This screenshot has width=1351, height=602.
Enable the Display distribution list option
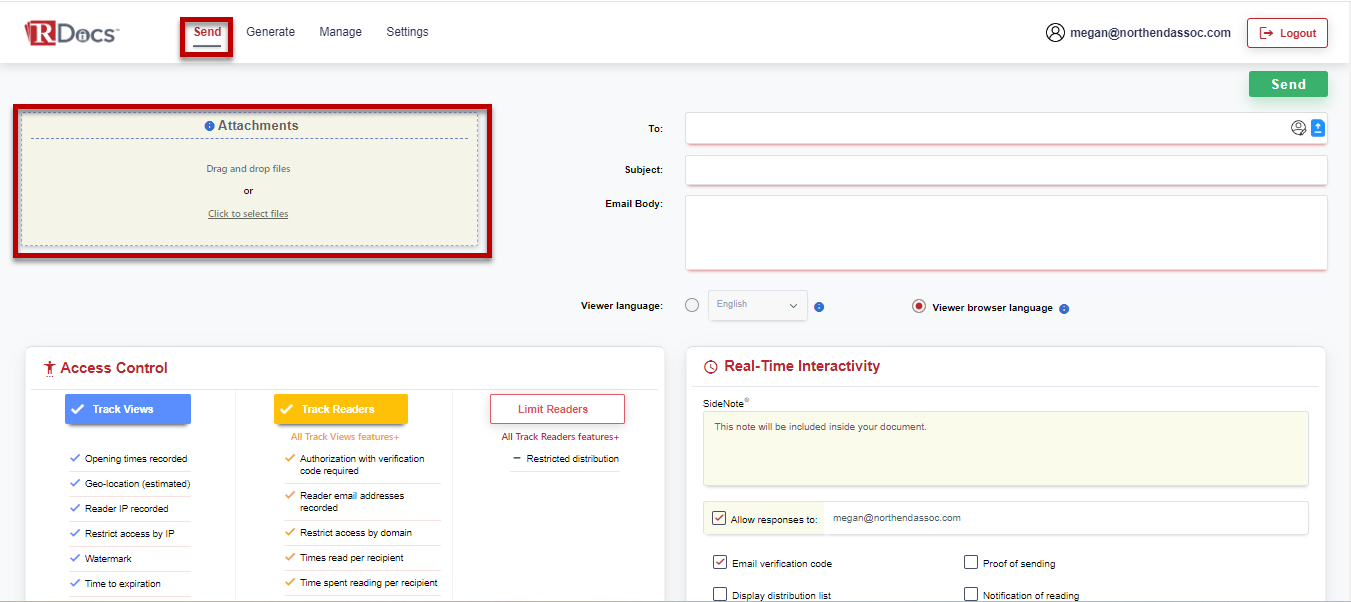(x=719, y=594)
